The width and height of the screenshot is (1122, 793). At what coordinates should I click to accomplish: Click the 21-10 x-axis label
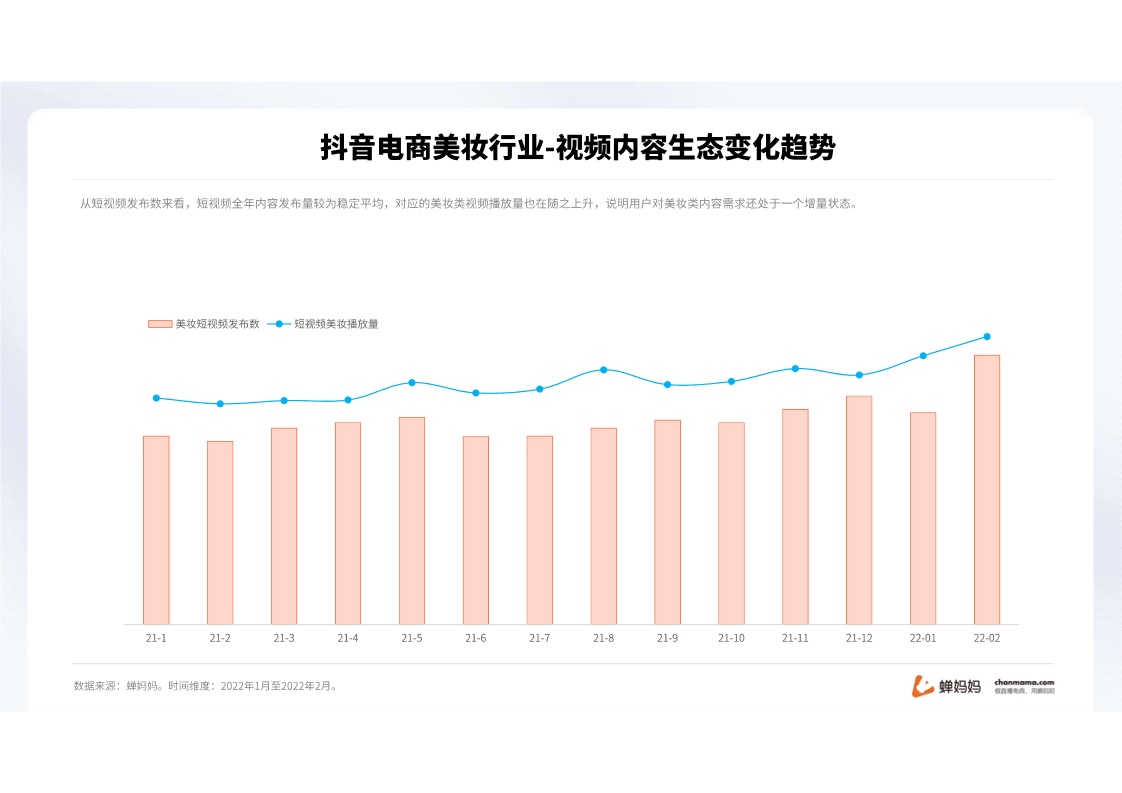(x=731, y=638)
